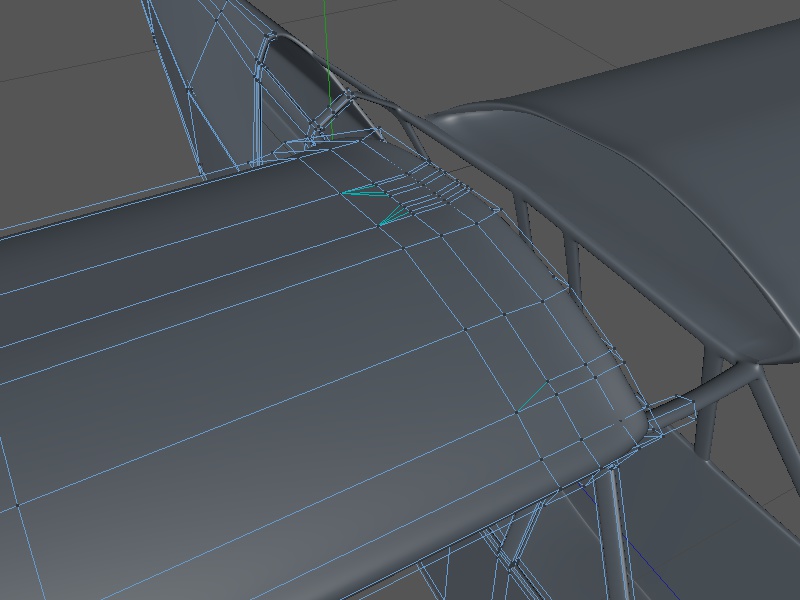Select vertex at the cyan edge's lower end
800x600 pixels.
click(x=517, y=411)
